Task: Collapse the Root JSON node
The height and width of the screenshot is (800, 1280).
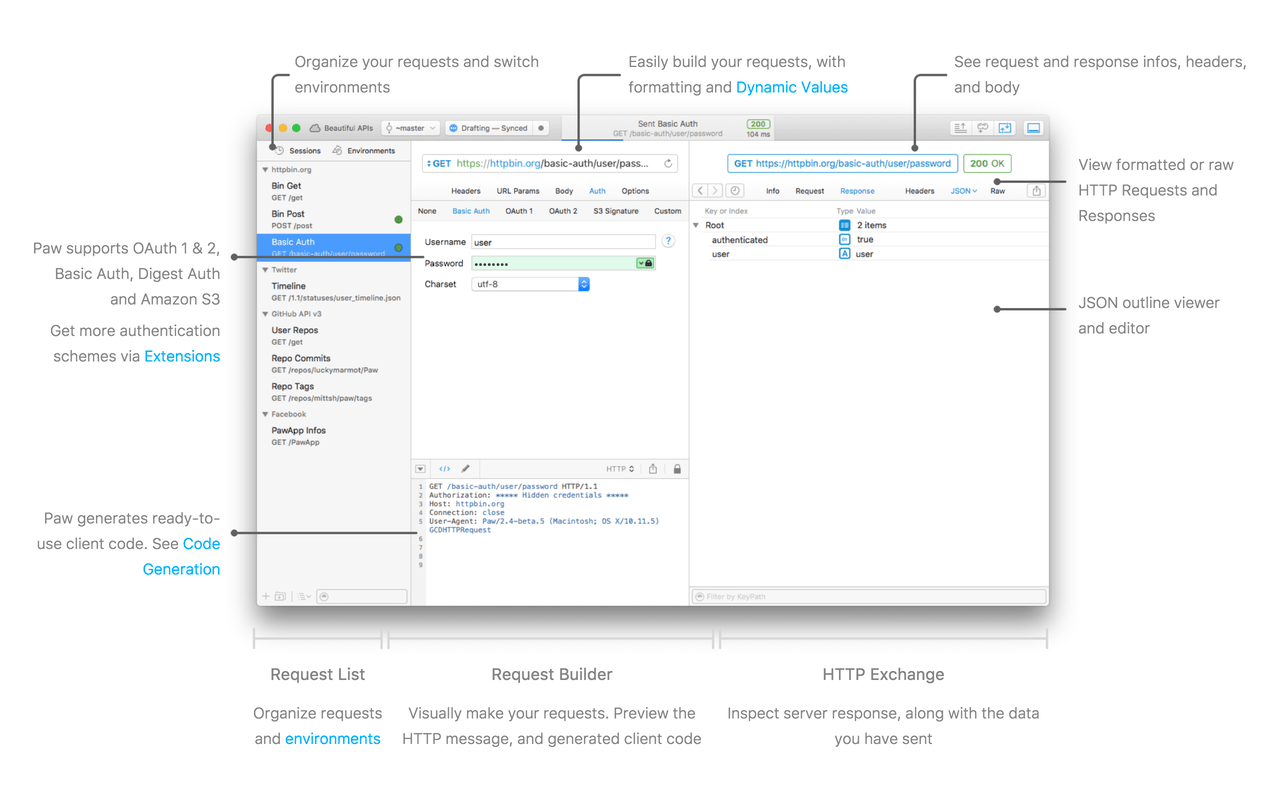Action: click(697, 226)
